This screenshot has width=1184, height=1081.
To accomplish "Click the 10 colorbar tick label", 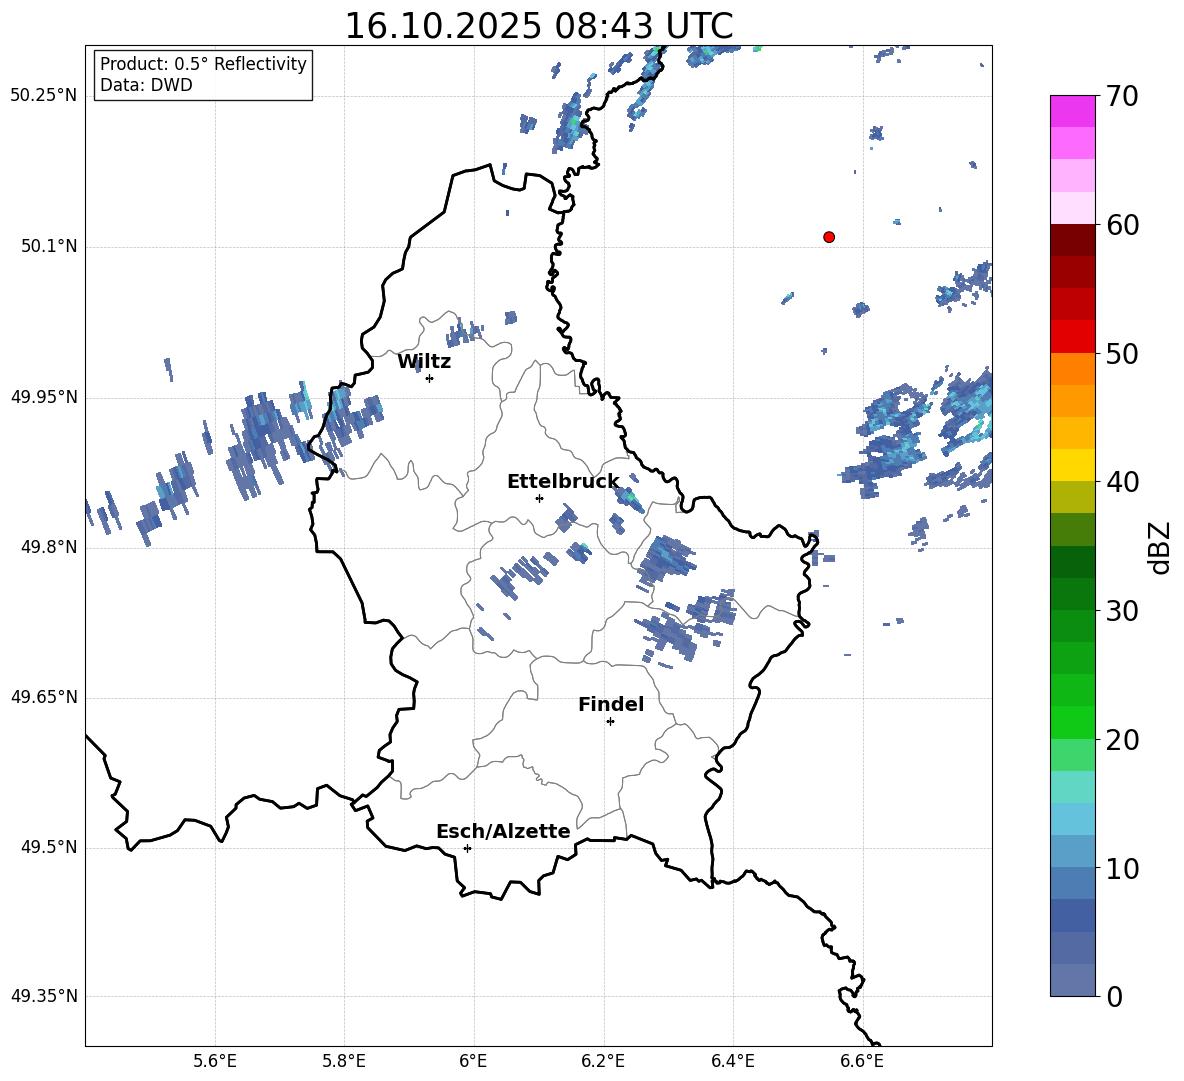I will [1122, 869].
